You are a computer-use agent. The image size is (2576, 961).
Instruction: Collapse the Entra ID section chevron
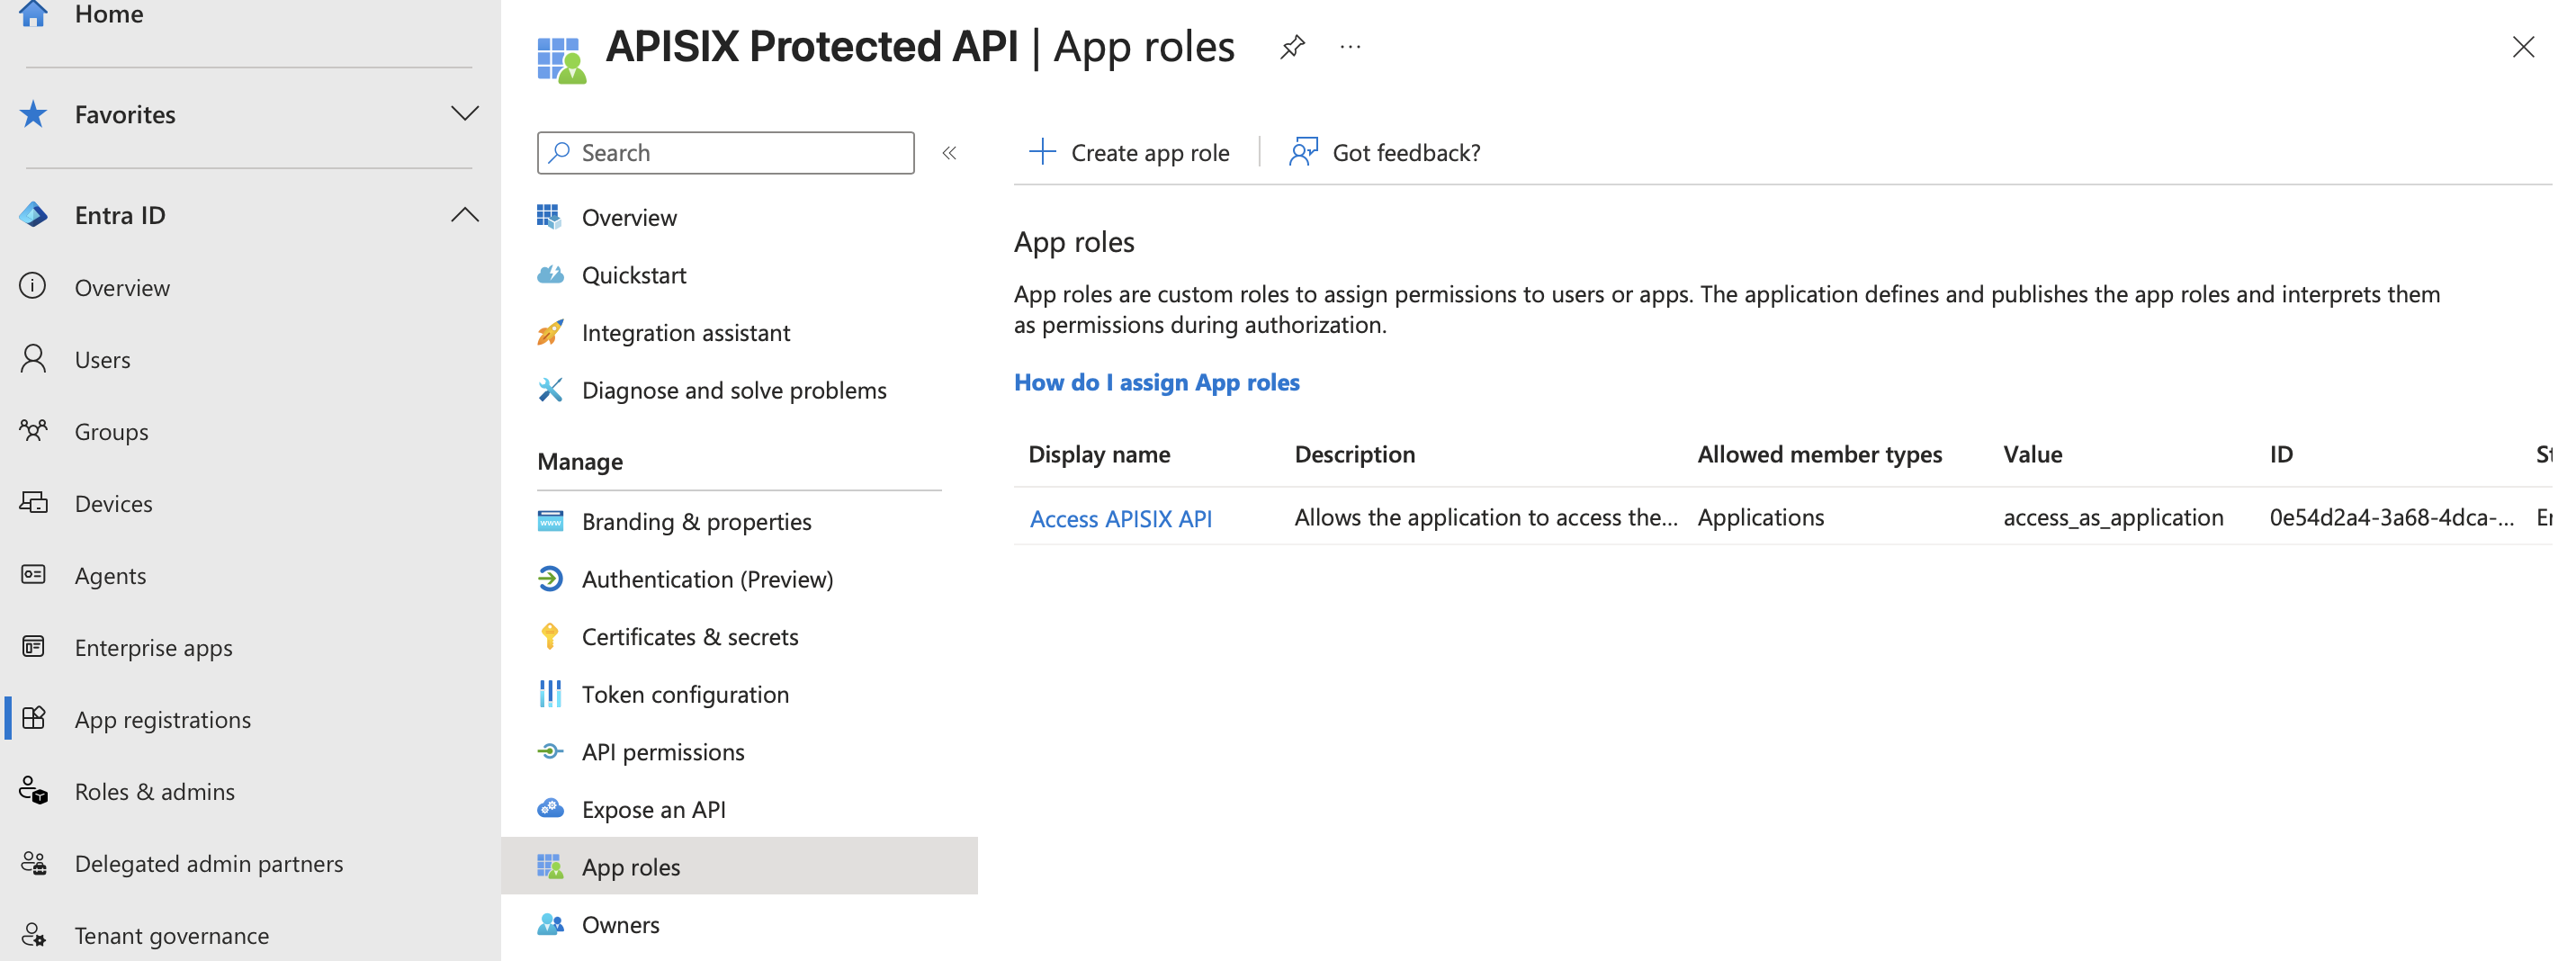[x=464, y=214]
